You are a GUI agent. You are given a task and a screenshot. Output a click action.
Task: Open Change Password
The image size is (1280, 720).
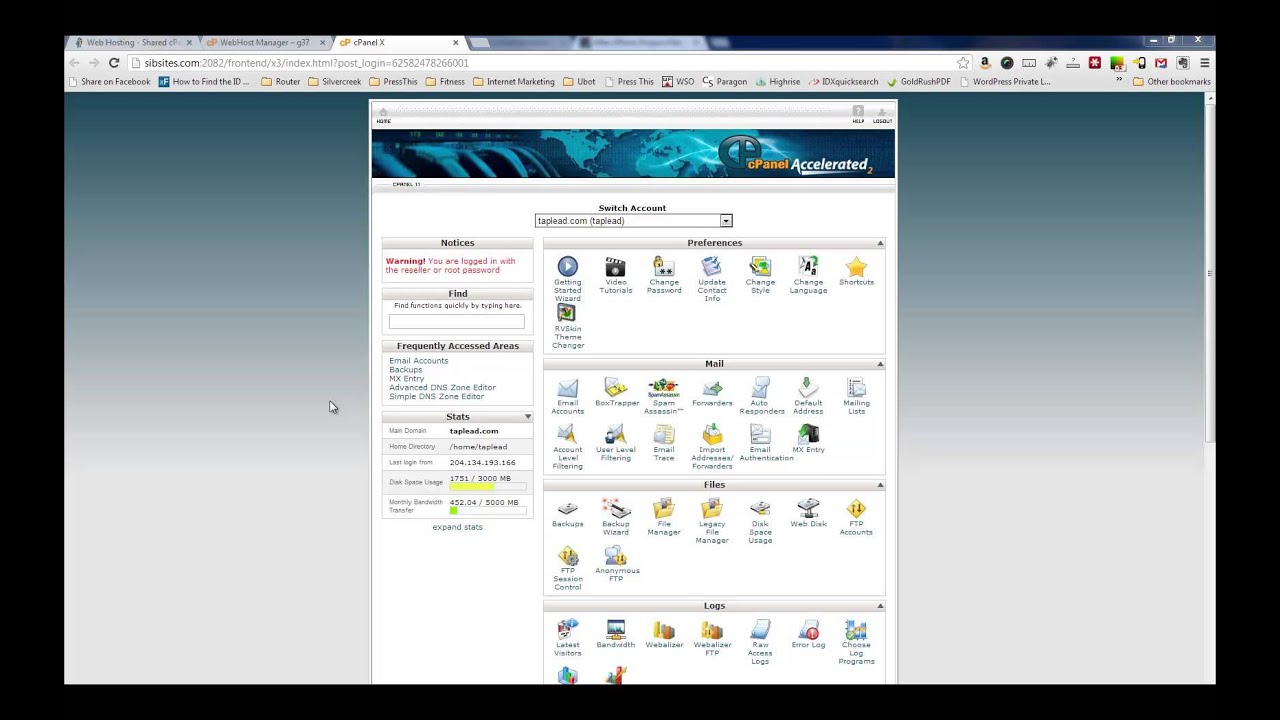(x=664, y=267)
